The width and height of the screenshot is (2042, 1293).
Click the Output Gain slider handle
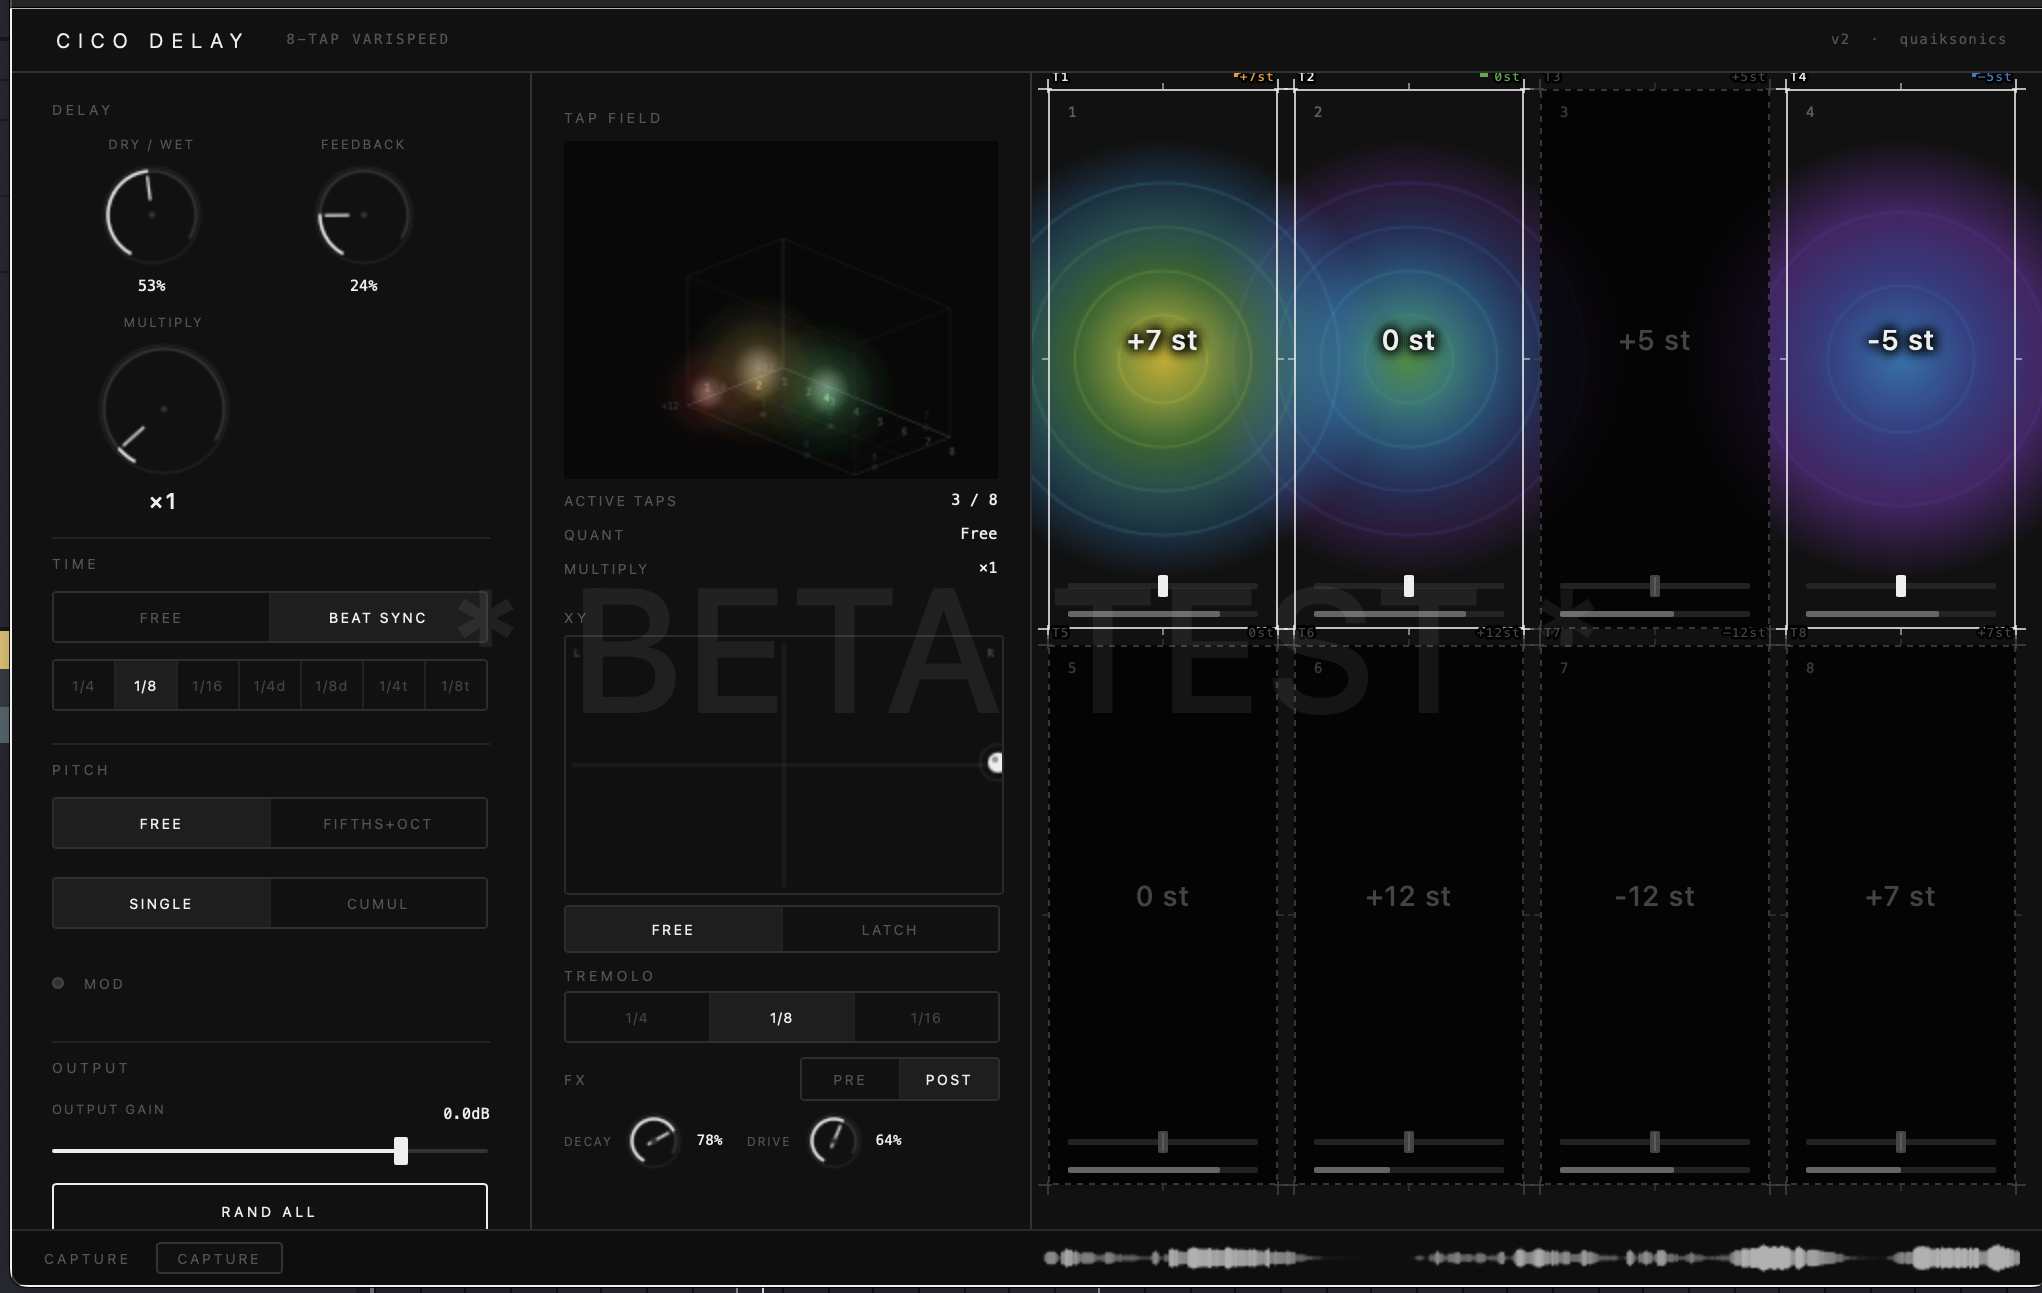[402, 1151]
